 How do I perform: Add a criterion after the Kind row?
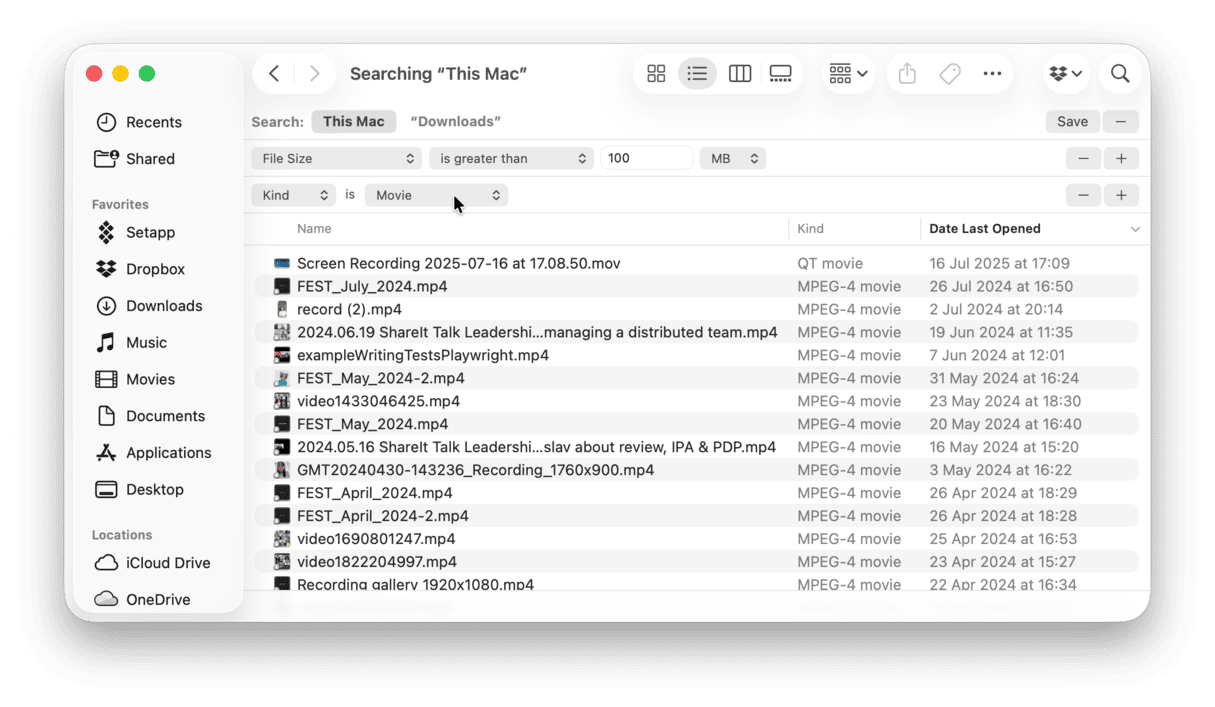tap(1121, 195)
